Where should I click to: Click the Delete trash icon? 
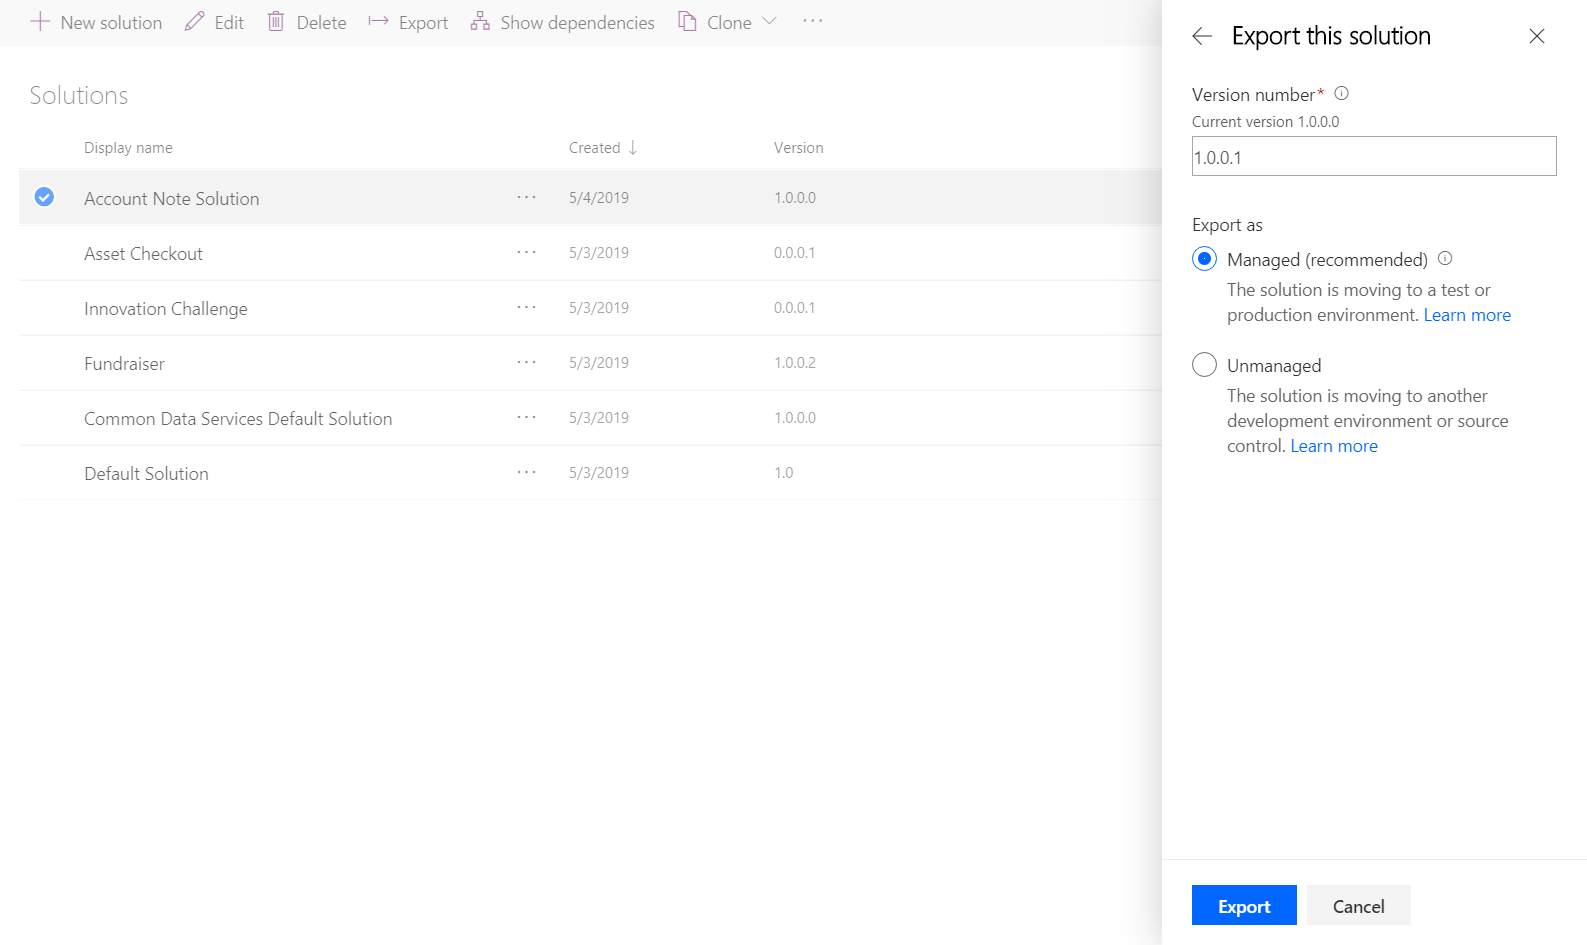[276, 22]
